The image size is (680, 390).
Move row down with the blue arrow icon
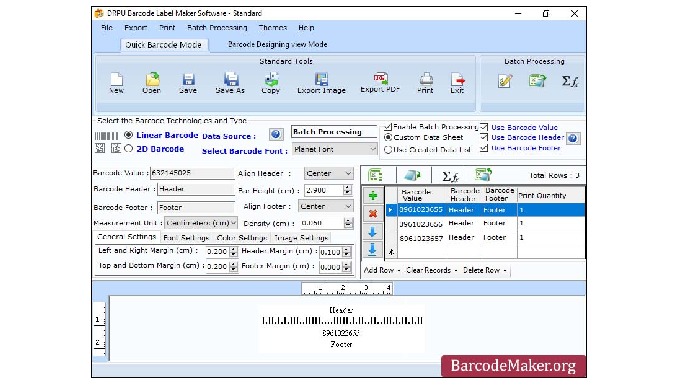coord(373,232)
